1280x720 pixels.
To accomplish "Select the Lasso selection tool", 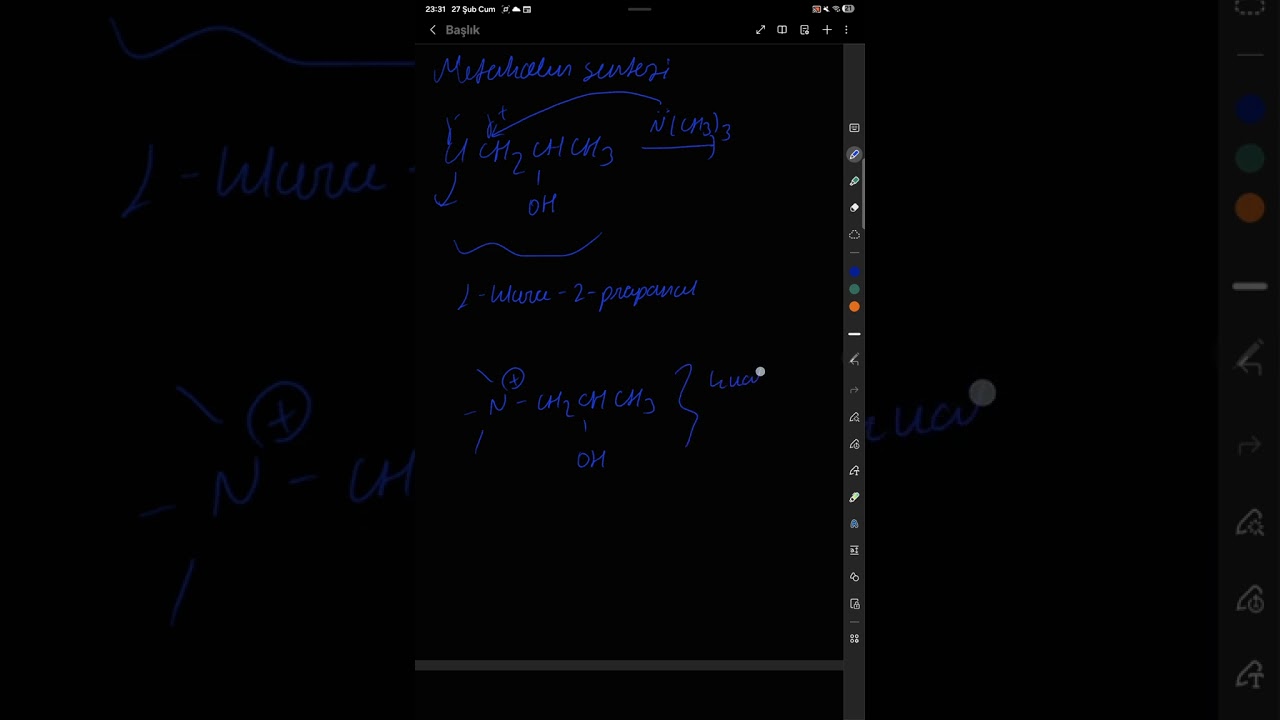I will (x=854, y=234).
